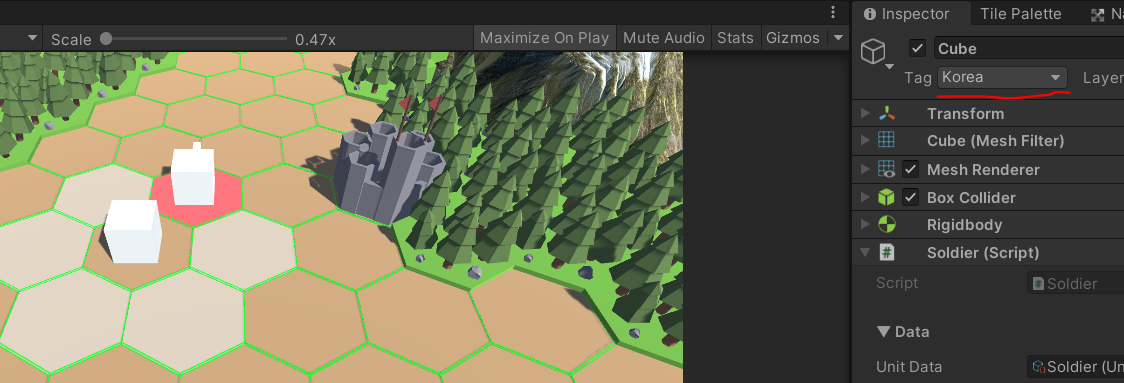
Task: Click the Mesh Renderer component icon
Action: click(x=887, y=169)
